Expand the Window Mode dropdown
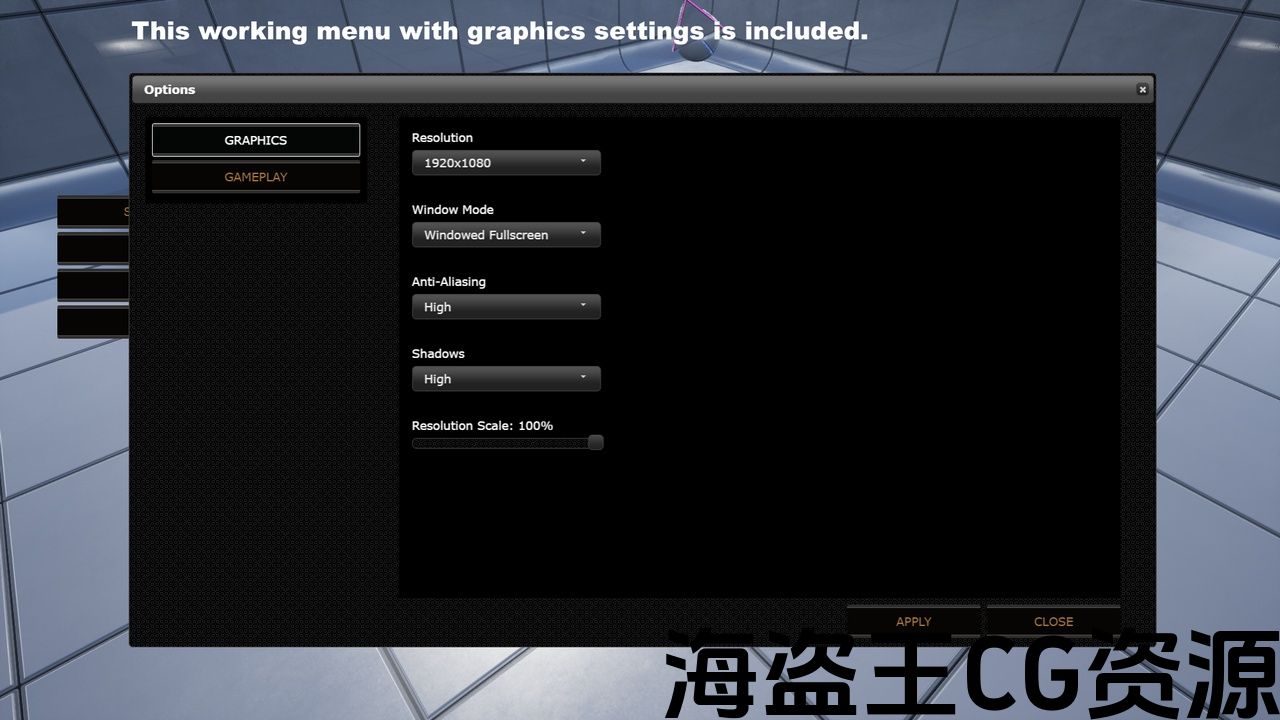This screenshot has width=1280, height=720. [x=506, y=235]
